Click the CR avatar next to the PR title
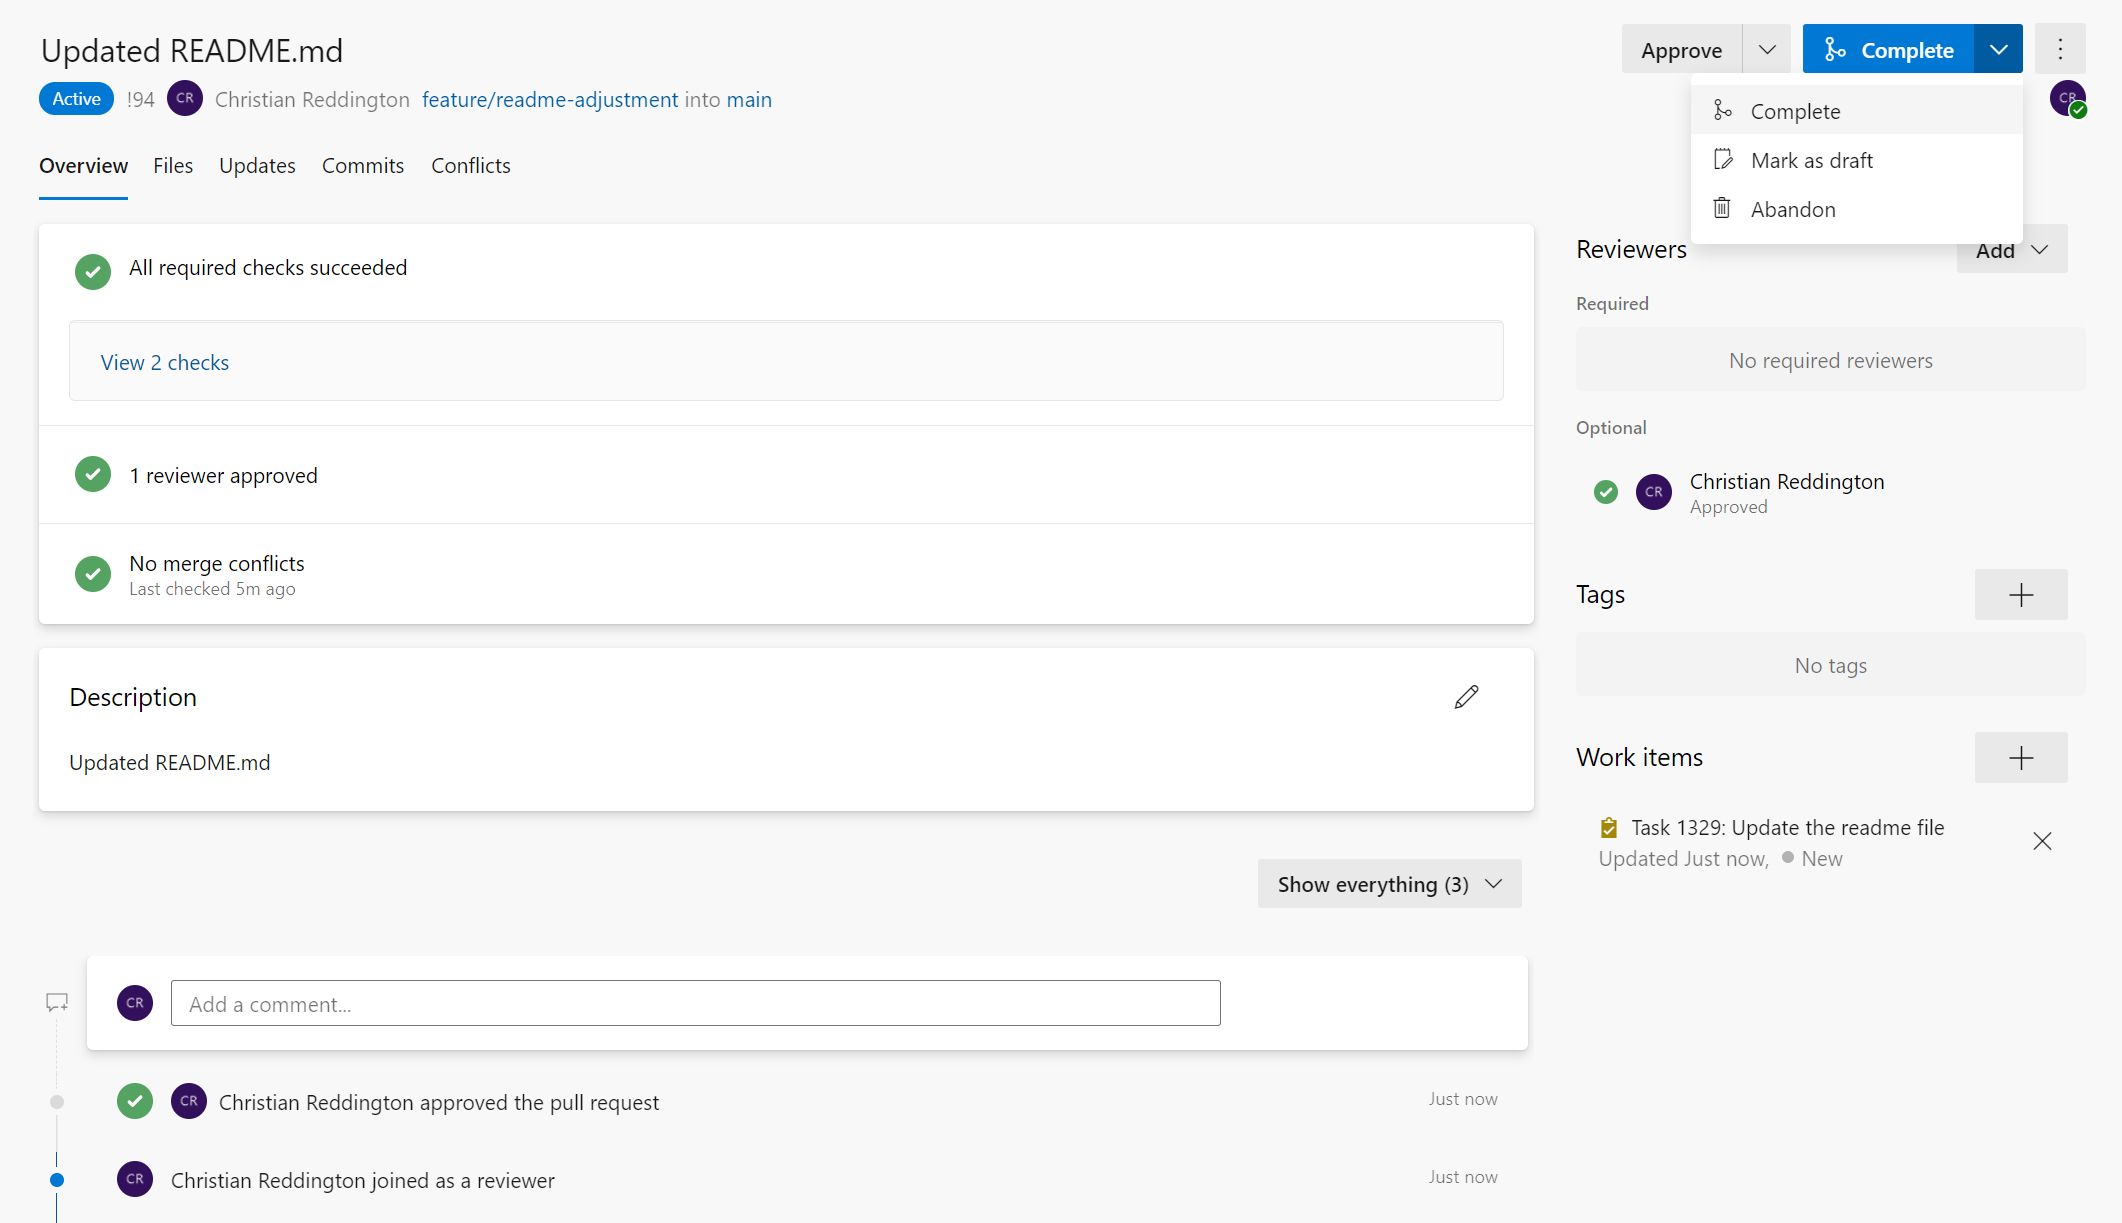Image resolution: width=2122 pixels, height=1223 pixels. tap(184, 99)
